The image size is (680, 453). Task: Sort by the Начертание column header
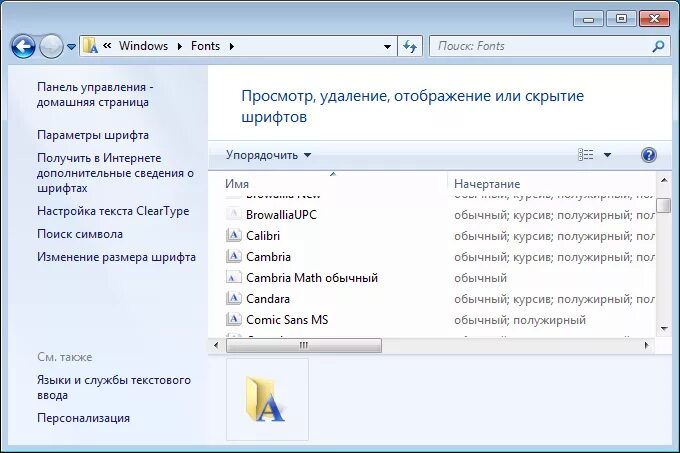487,184
